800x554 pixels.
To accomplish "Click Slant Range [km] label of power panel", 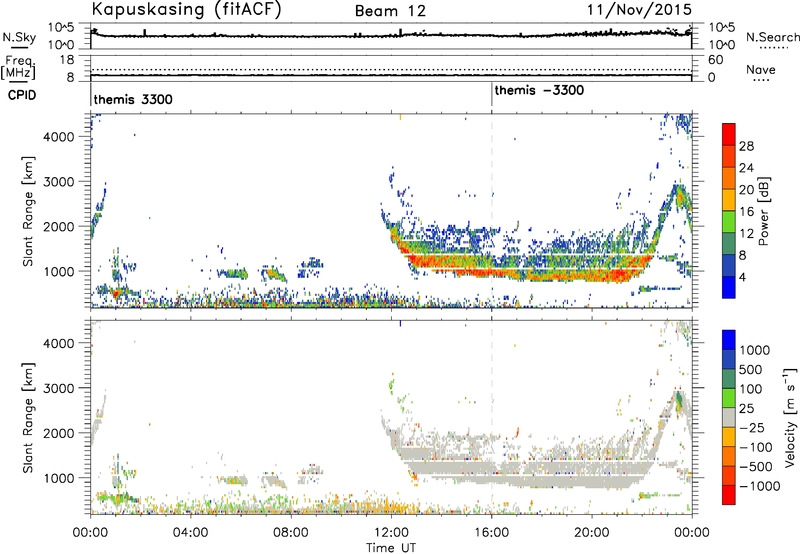I will click(x=29, y=211).
